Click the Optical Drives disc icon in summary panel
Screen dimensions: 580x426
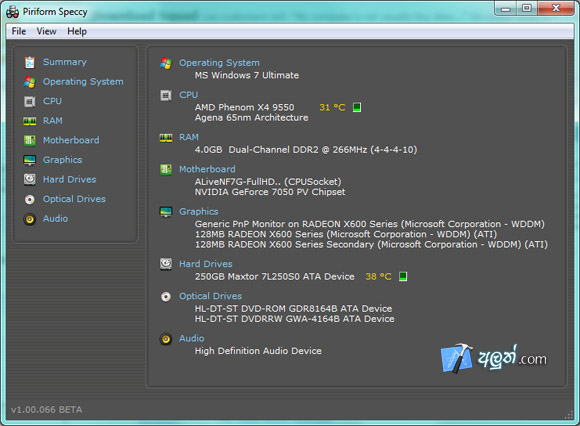[166, 297]
